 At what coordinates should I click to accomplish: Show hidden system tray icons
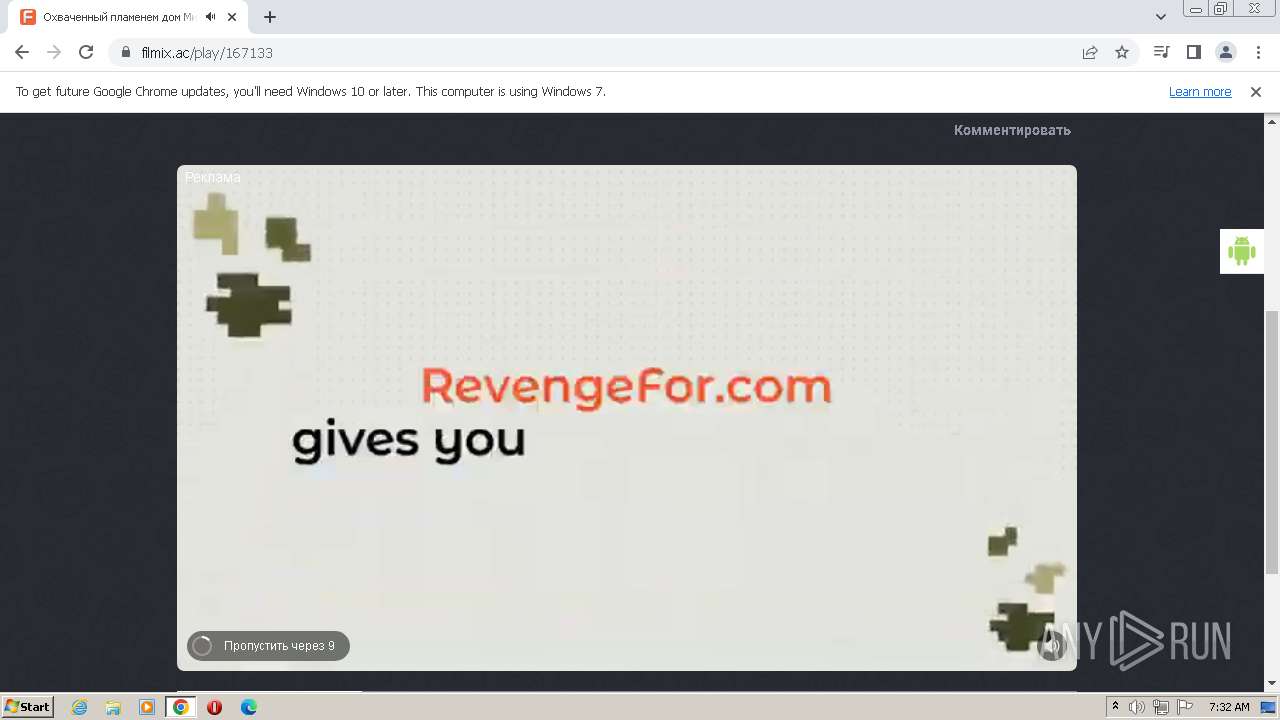1116,707
